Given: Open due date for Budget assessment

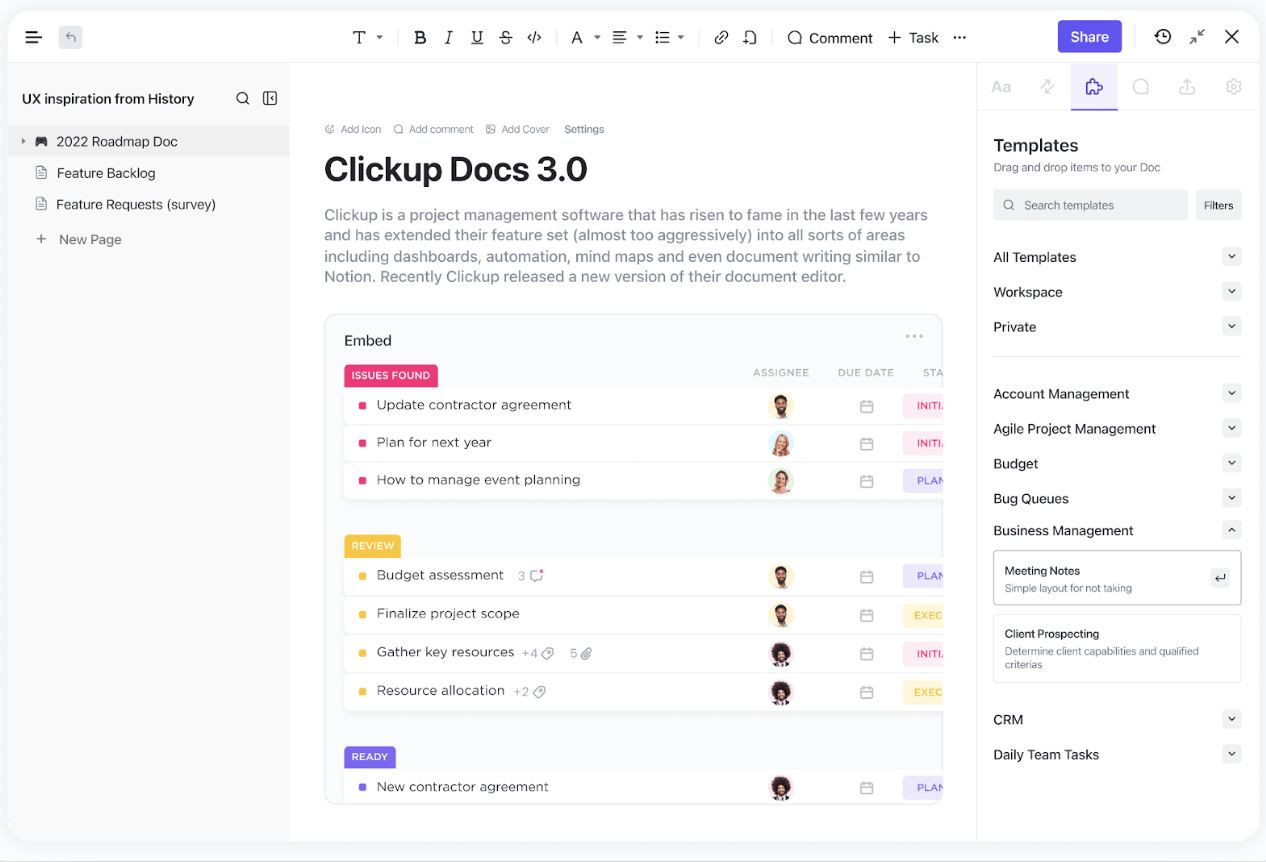Looking at the screenshot, I should [867, 577].
